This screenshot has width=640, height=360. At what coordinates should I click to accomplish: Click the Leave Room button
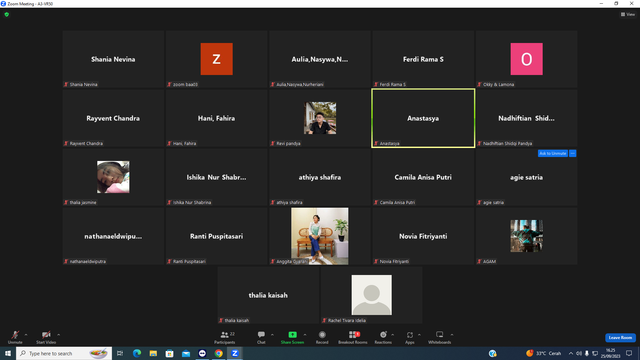click(620, 338)
